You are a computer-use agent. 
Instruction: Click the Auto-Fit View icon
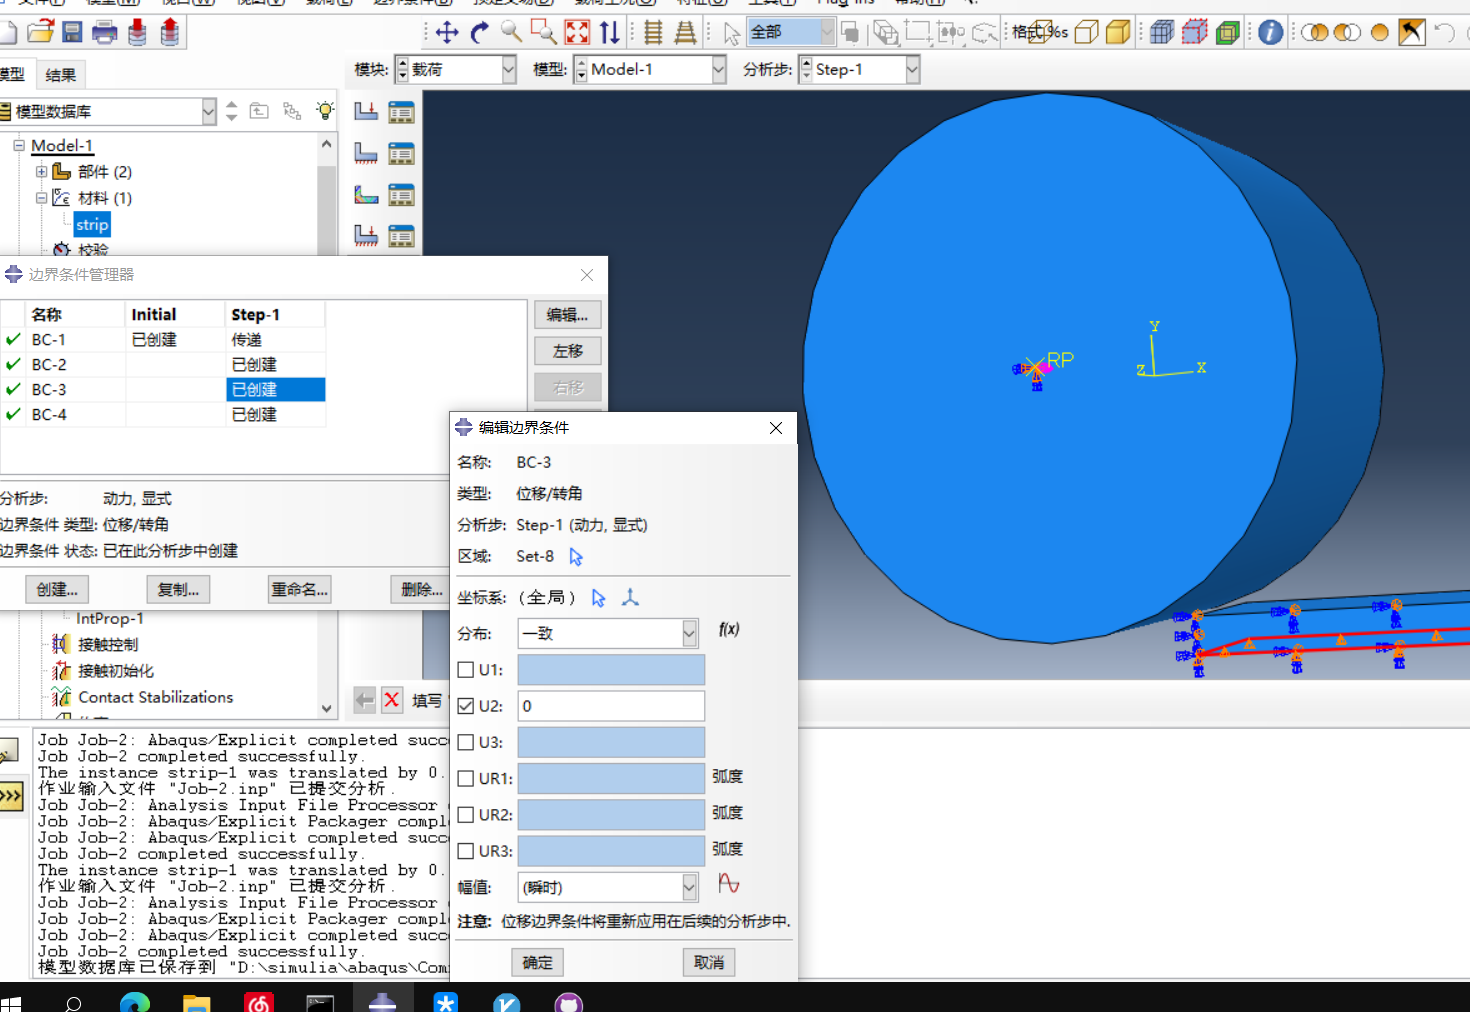pyautogui.click(x=577, y=33)
